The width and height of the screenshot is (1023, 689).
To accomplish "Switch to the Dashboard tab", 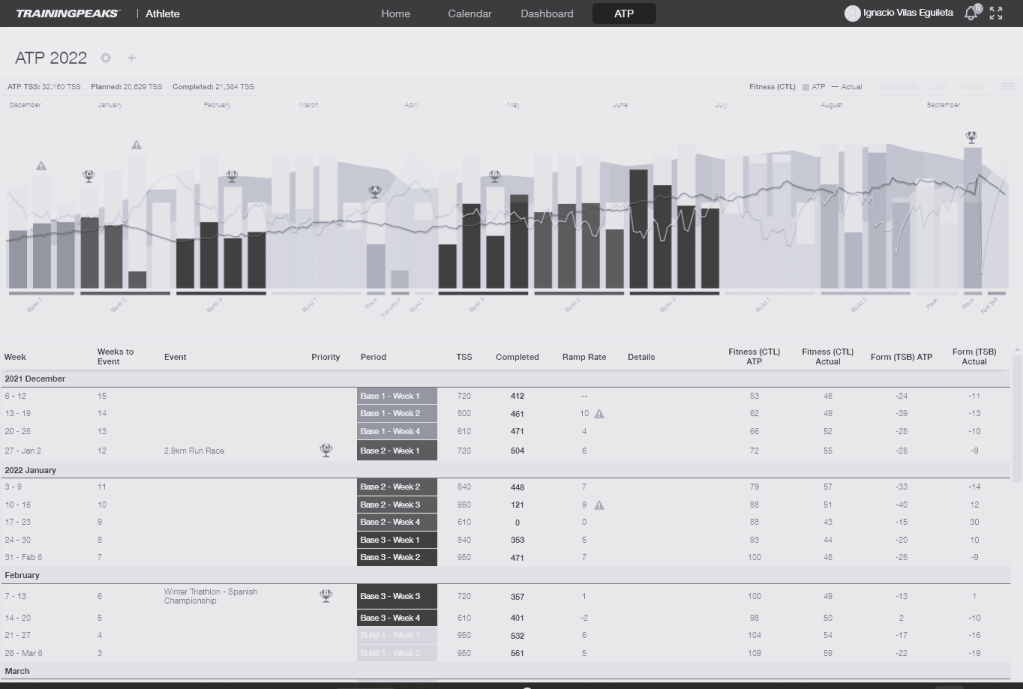I will point(547,14).
